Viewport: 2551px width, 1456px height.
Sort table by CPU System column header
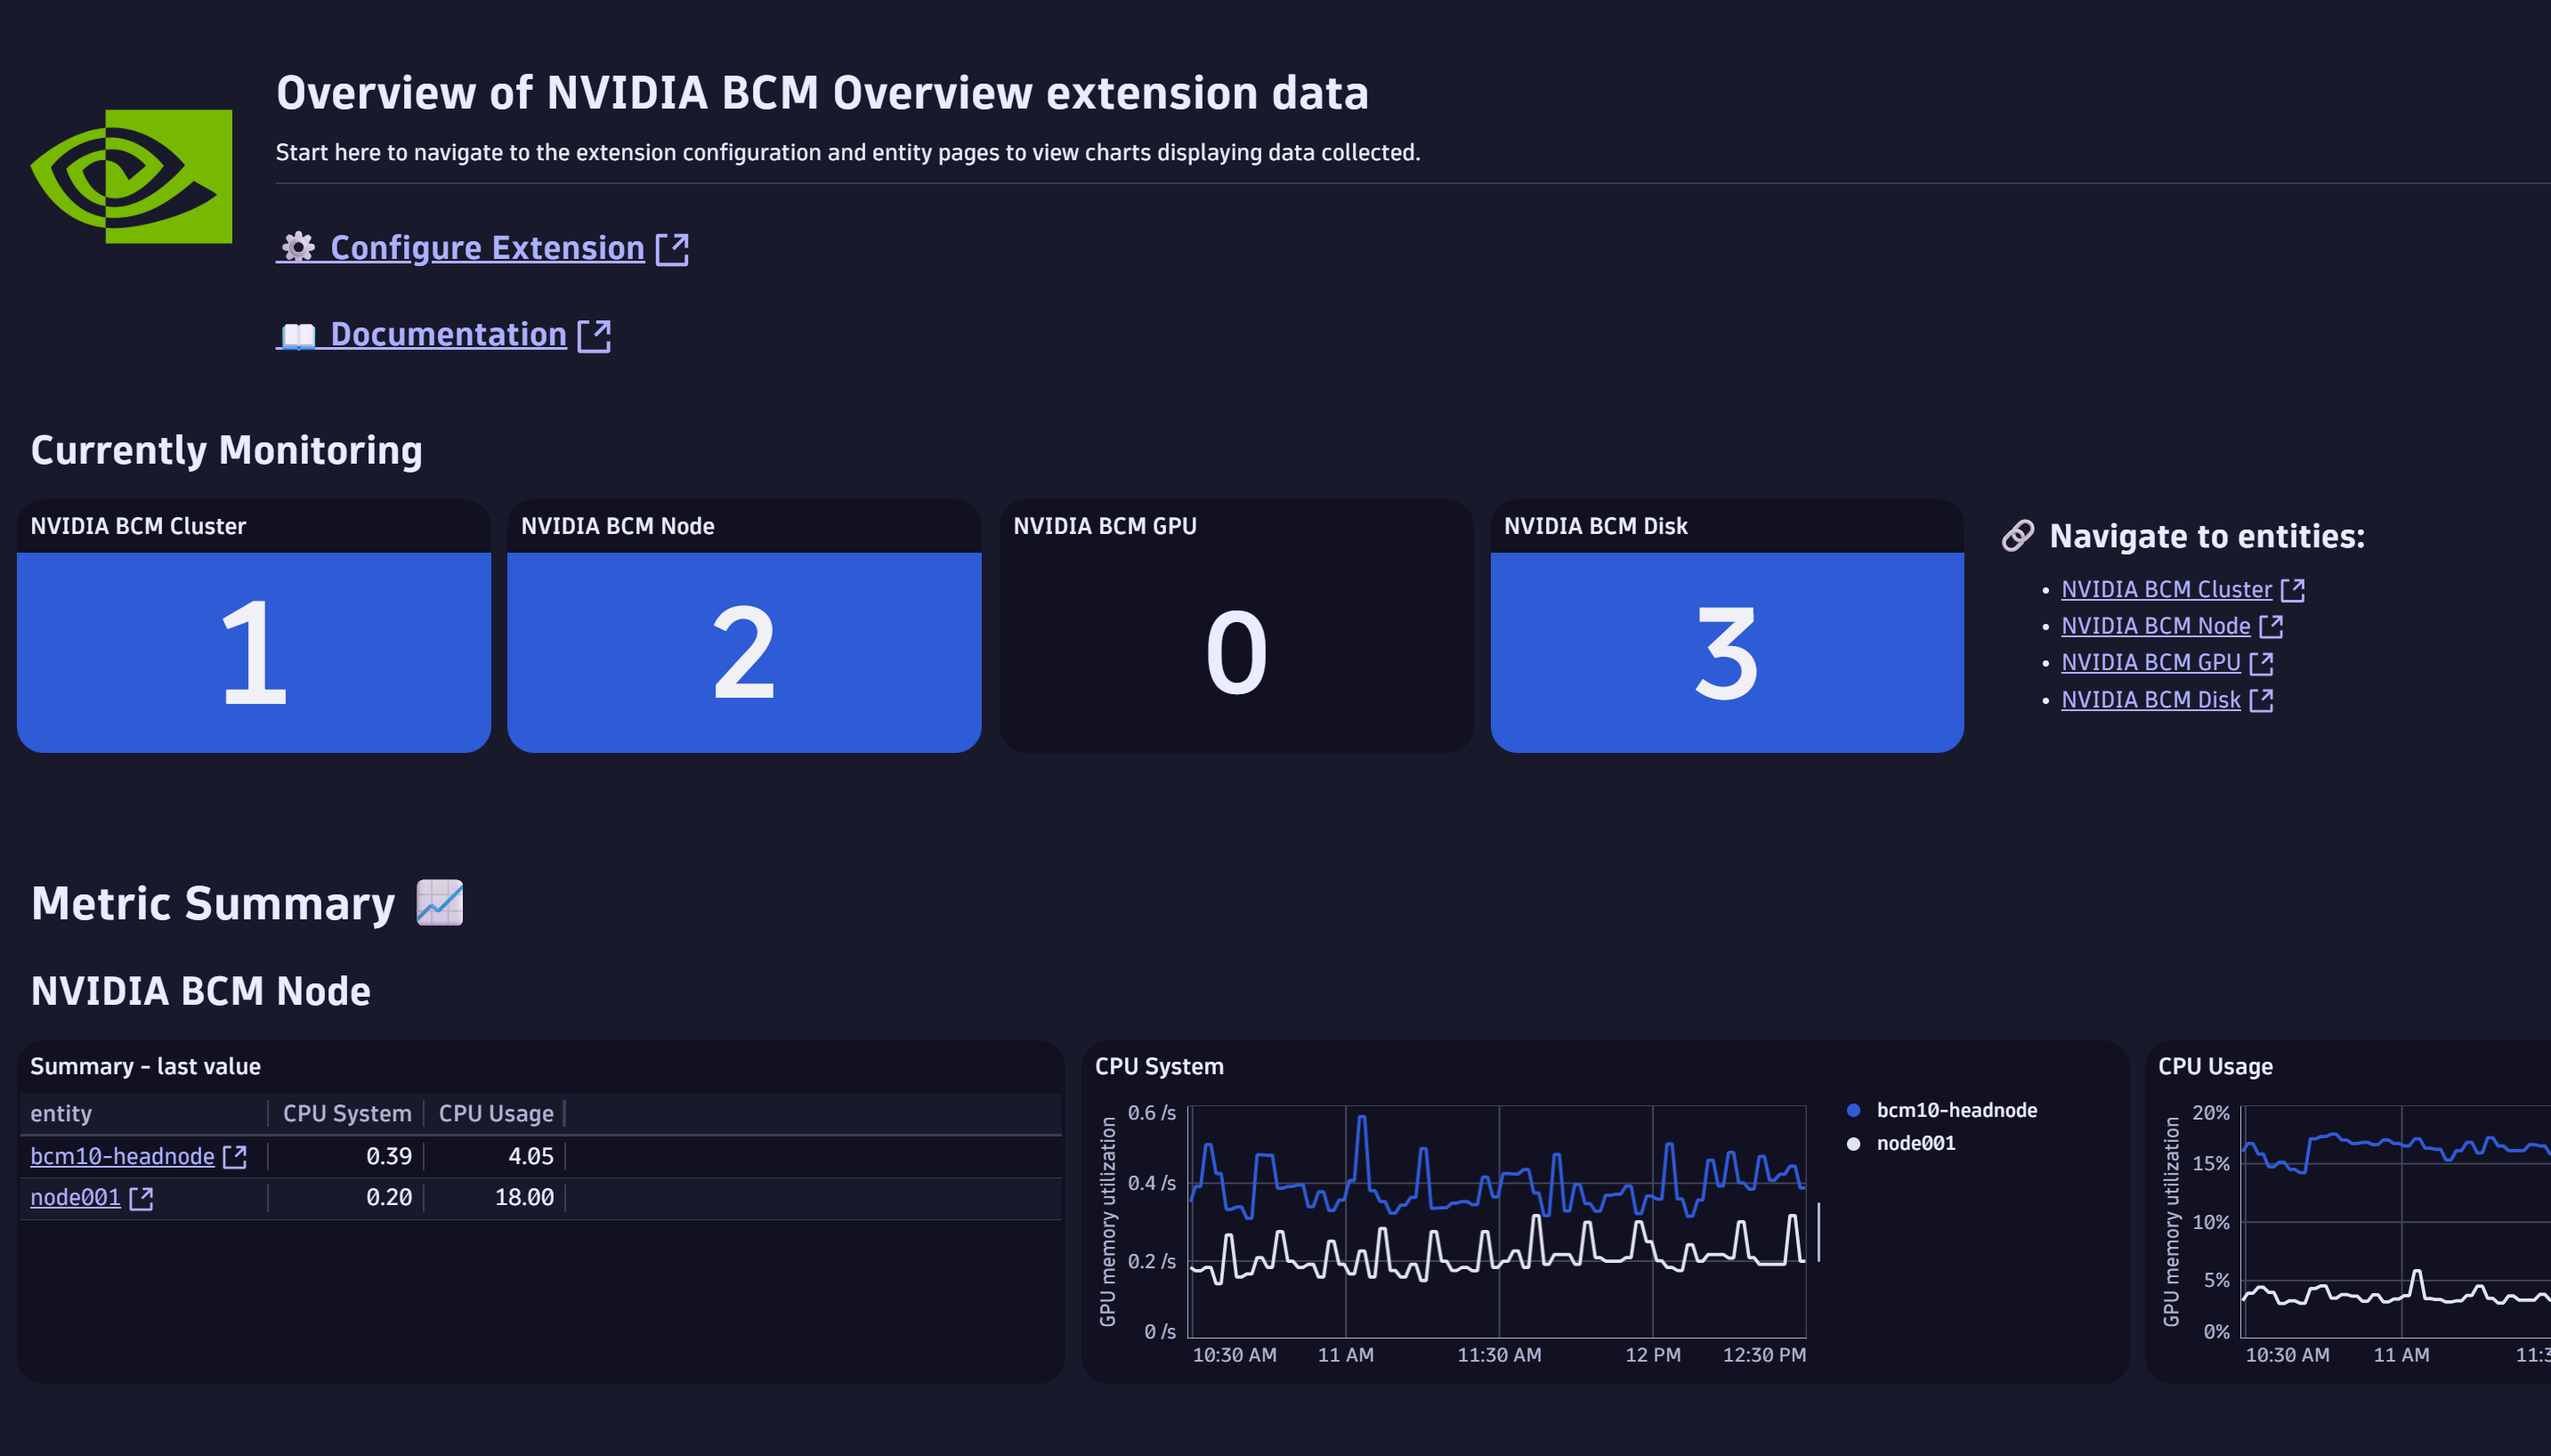(347, 1113)
